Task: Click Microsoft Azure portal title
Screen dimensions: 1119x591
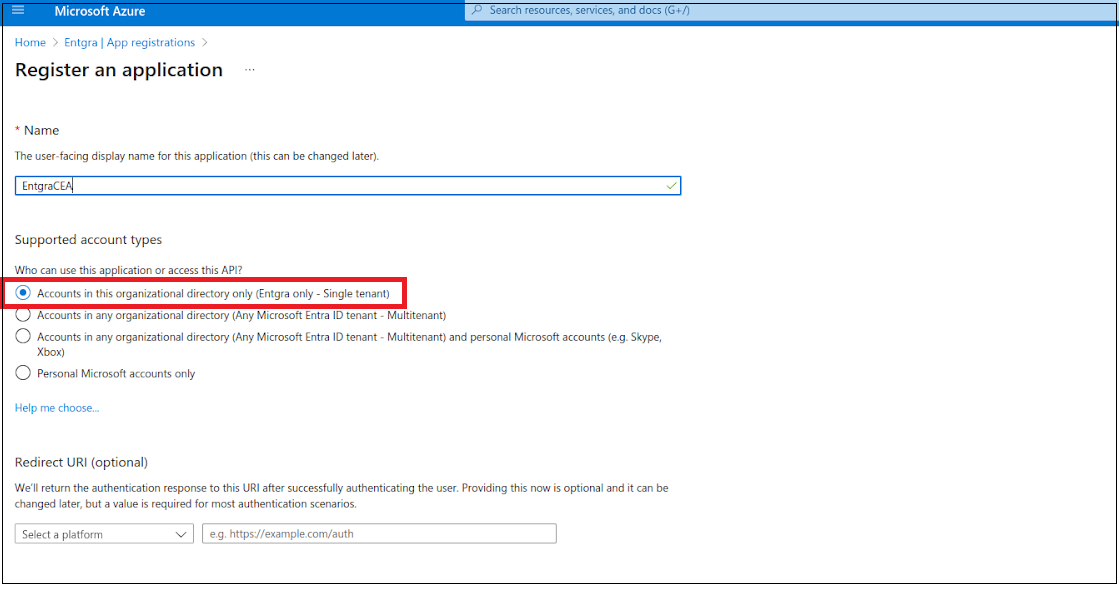Action: tap(100, 11)
